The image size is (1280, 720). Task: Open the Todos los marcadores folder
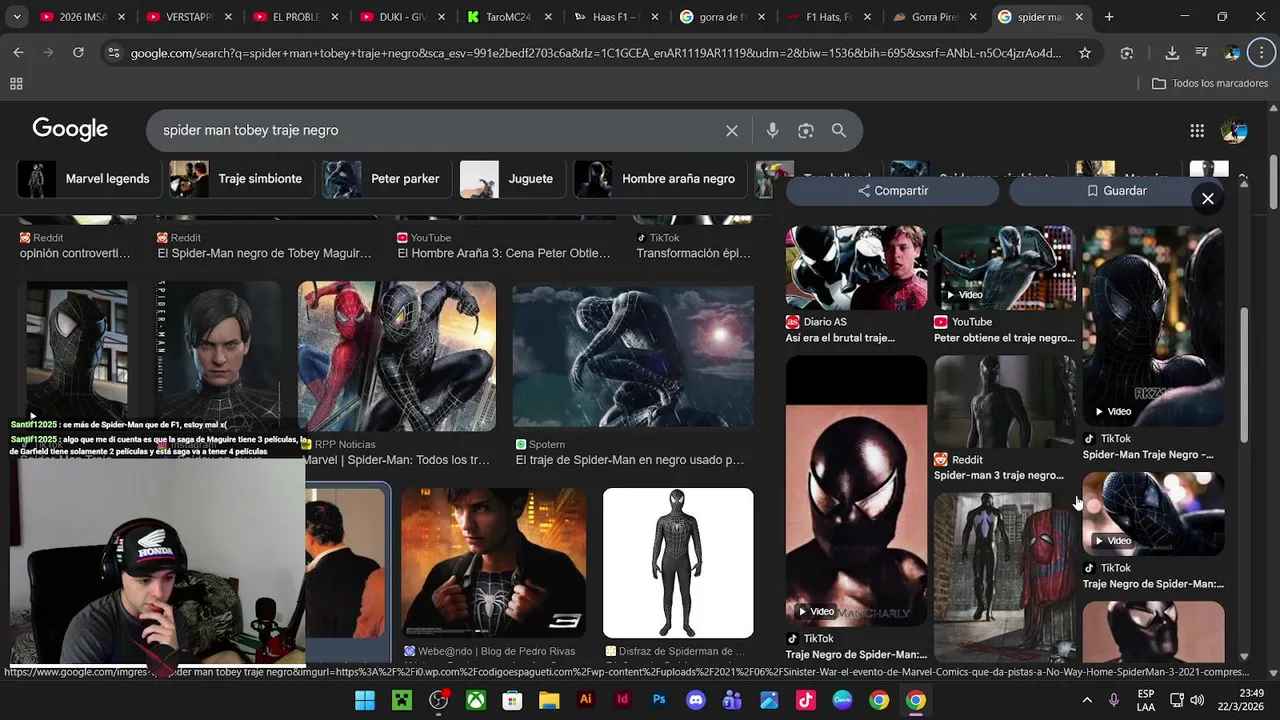pos(1210,84)
